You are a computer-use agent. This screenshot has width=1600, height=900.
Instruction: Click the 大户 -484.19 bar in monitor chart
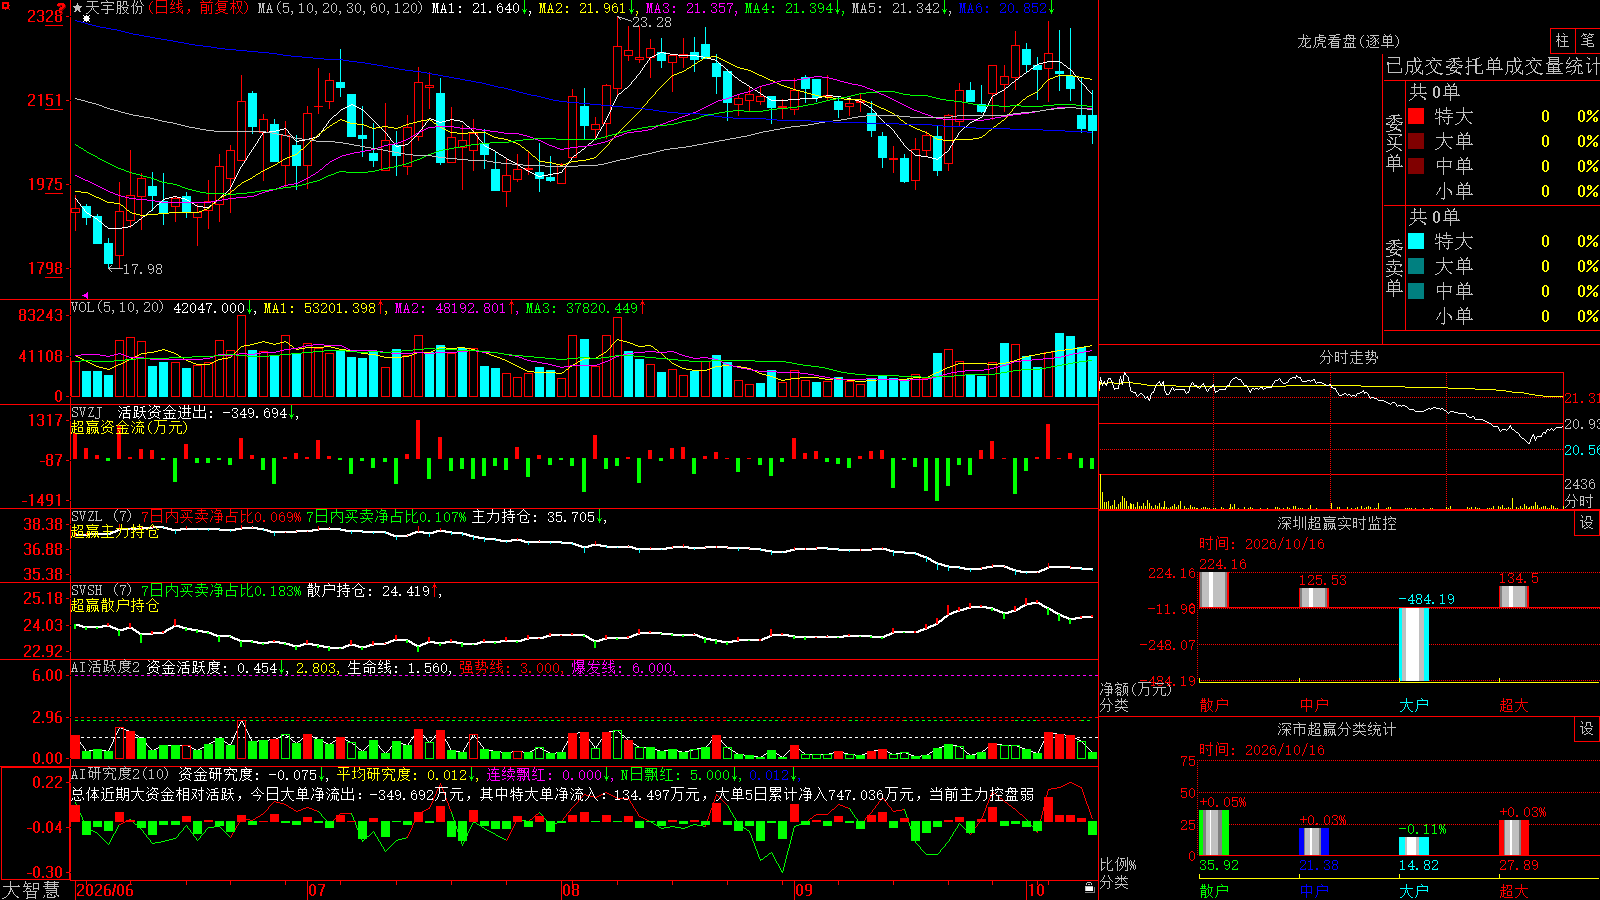tap(1414, 644)
